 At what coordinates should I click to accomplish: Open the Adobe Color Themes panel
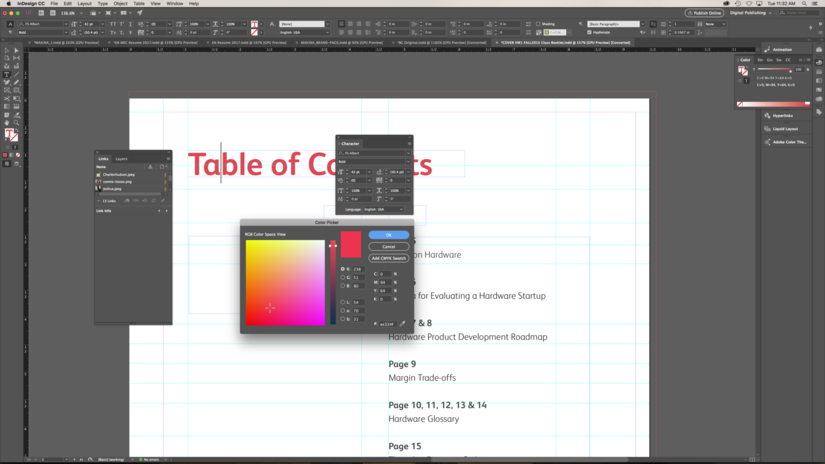pyautogui.click(x=789, y=142)
